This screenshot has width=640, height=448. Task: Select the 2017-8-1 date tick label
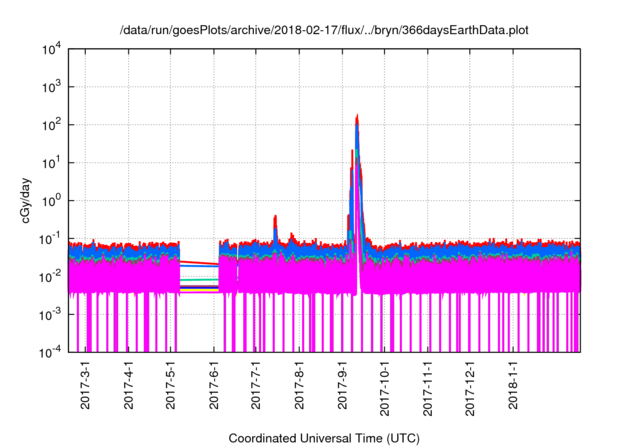pos(299,386)
